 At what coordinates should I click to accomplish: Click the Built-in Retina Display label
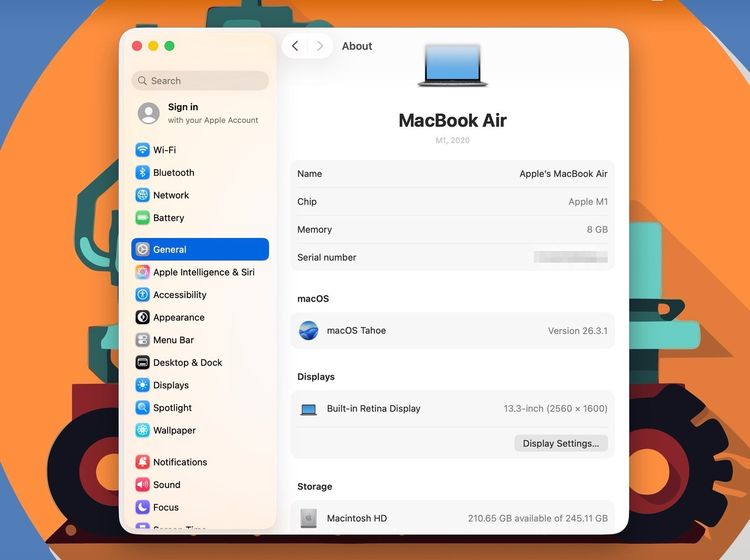click(x=374, y=408)
